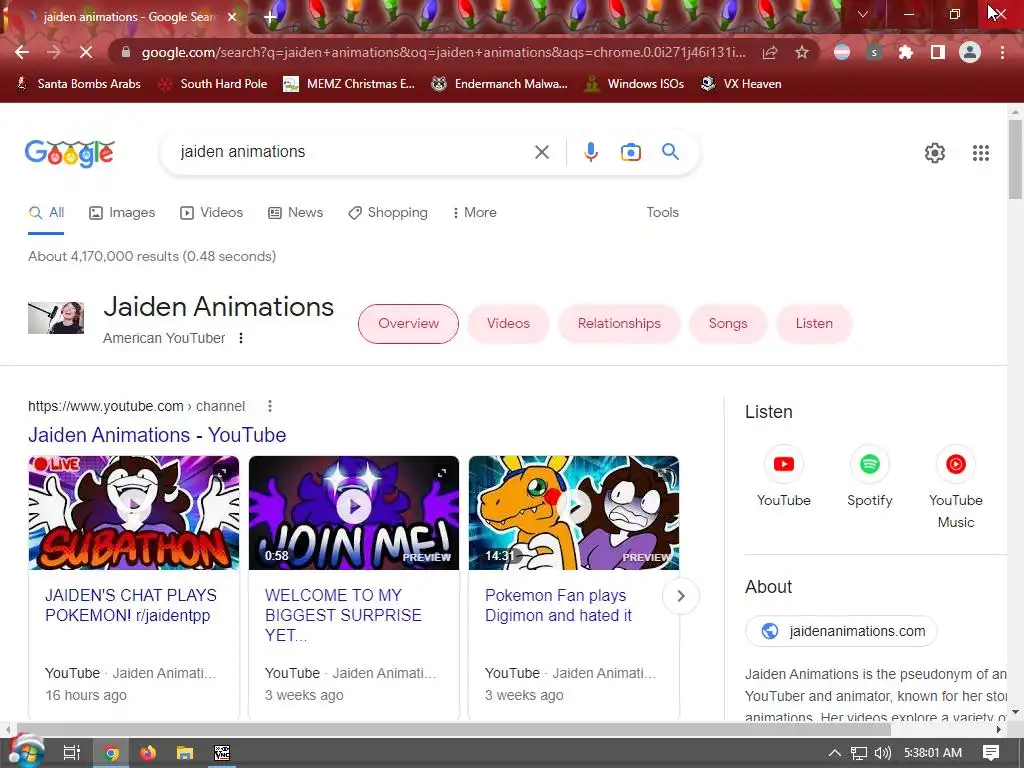Viewport: 1024px width, 768px height.
Task: Bookmark this page with the star icon
Action: tap(802, 52)
